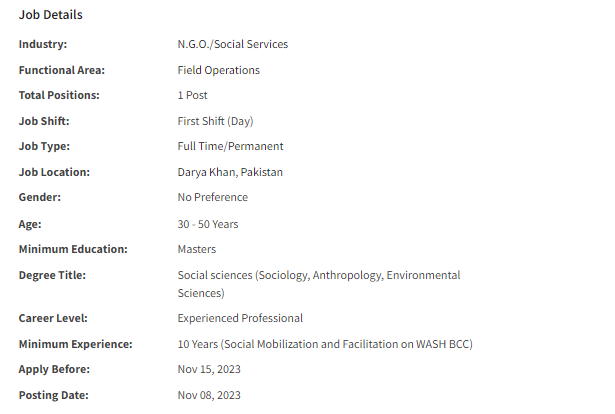Screen dimensions: 615x414
Task: Click the 1 Post total positions value
Action: click(x=192, y=95)
